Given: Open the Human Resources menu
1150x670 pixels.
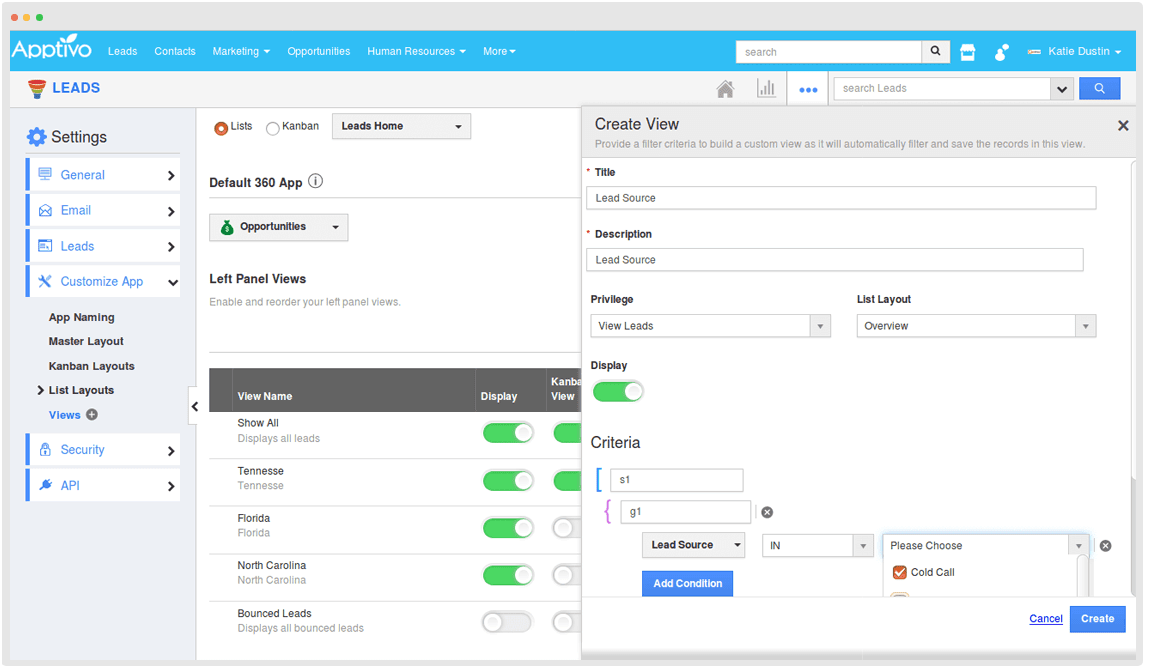Looking at the screenshot, I should click(x=416, y=51).
